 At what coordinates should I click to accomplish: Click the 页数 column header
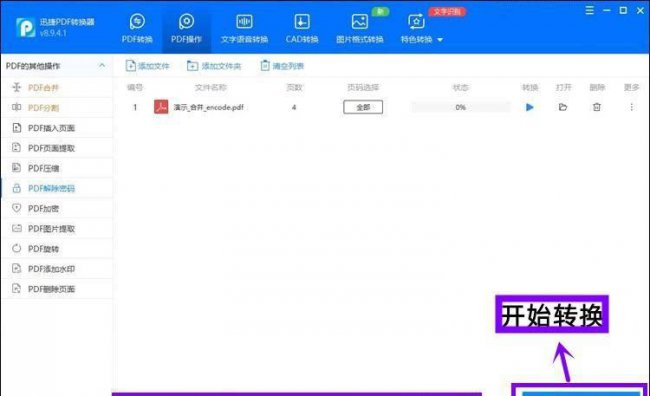pos(294,87)
